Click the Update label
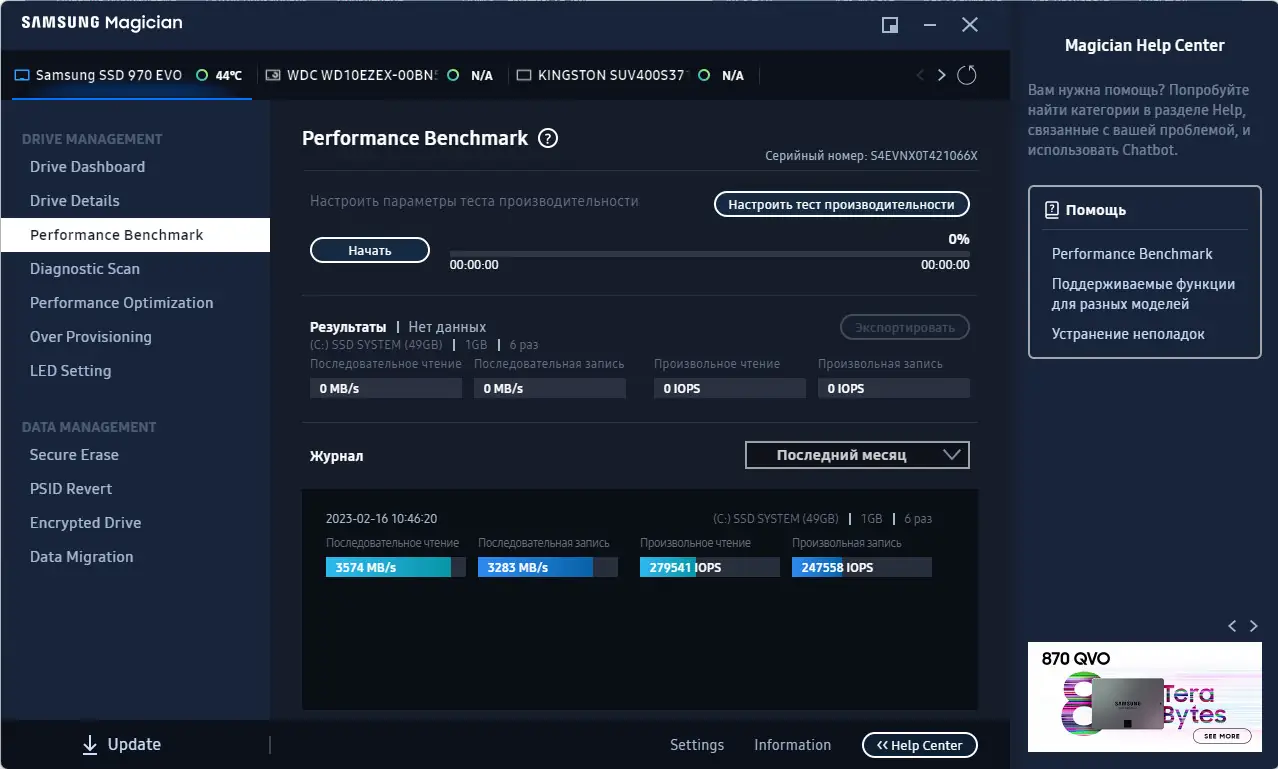Screen dimensions: 1278x769 click(134, 745)
